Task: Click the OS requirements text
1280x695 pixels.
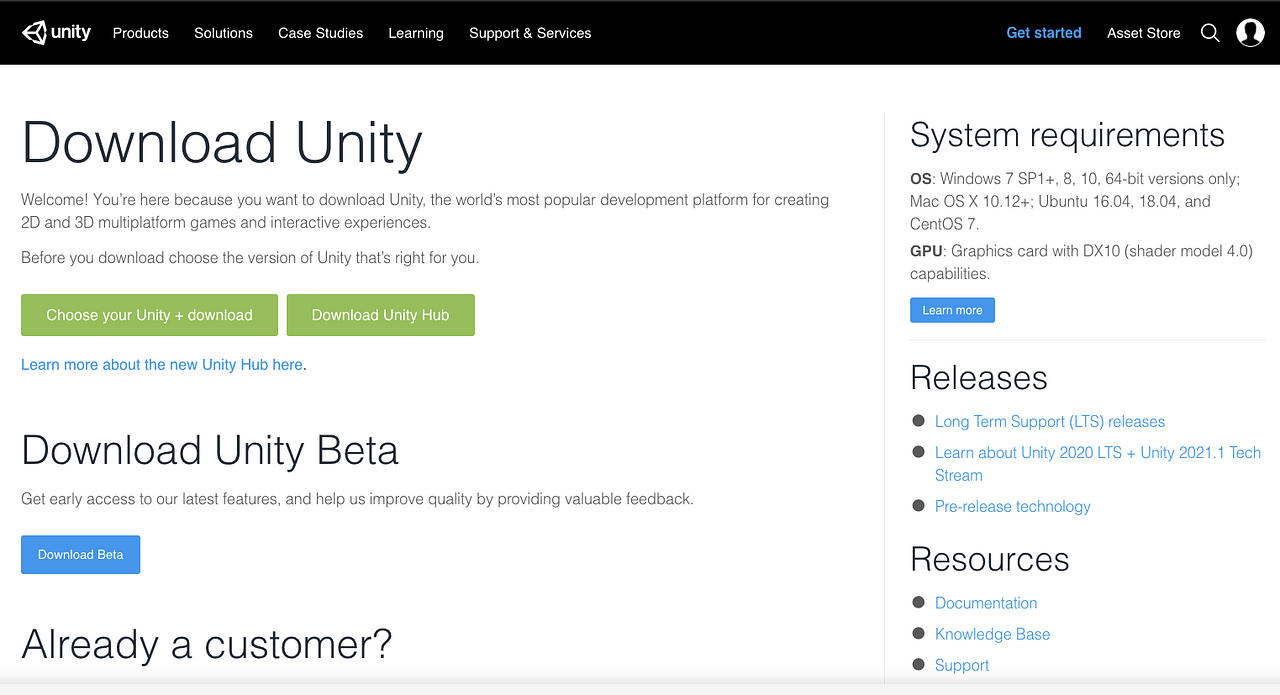Action: coord(1075,201)
